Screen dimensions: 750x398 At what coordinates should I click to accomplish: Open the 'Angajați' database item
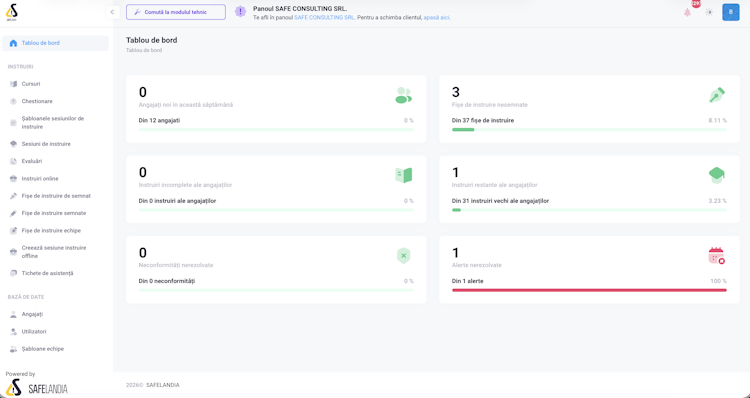[33, 314]
